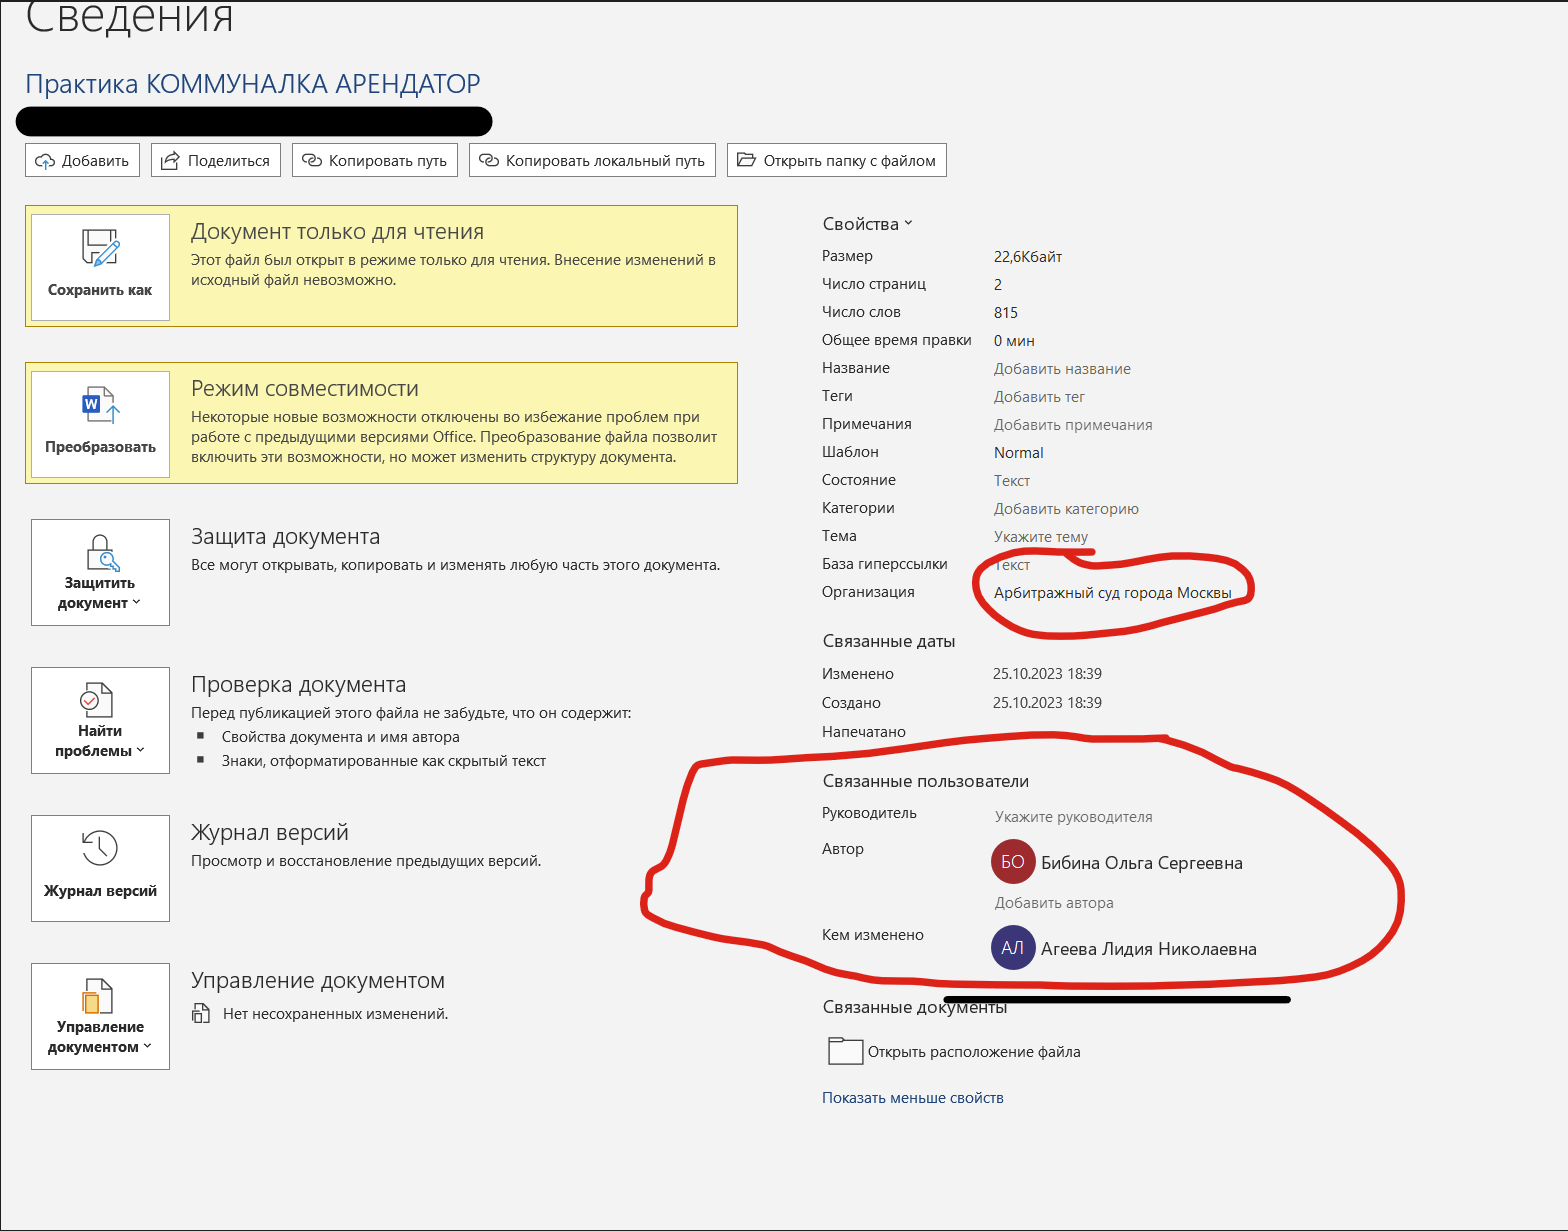Screen dimensions: 1568x1231
Task: Click name Агеева Лидия Николаевна
Action: [1149, 949]
